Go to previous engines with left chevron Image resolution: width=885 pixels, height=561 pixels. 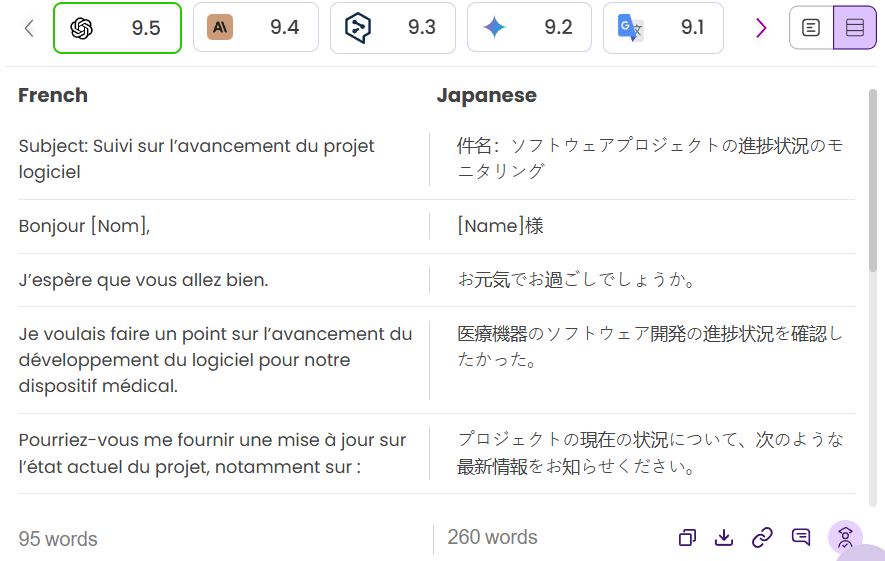[x=28, y=28]
